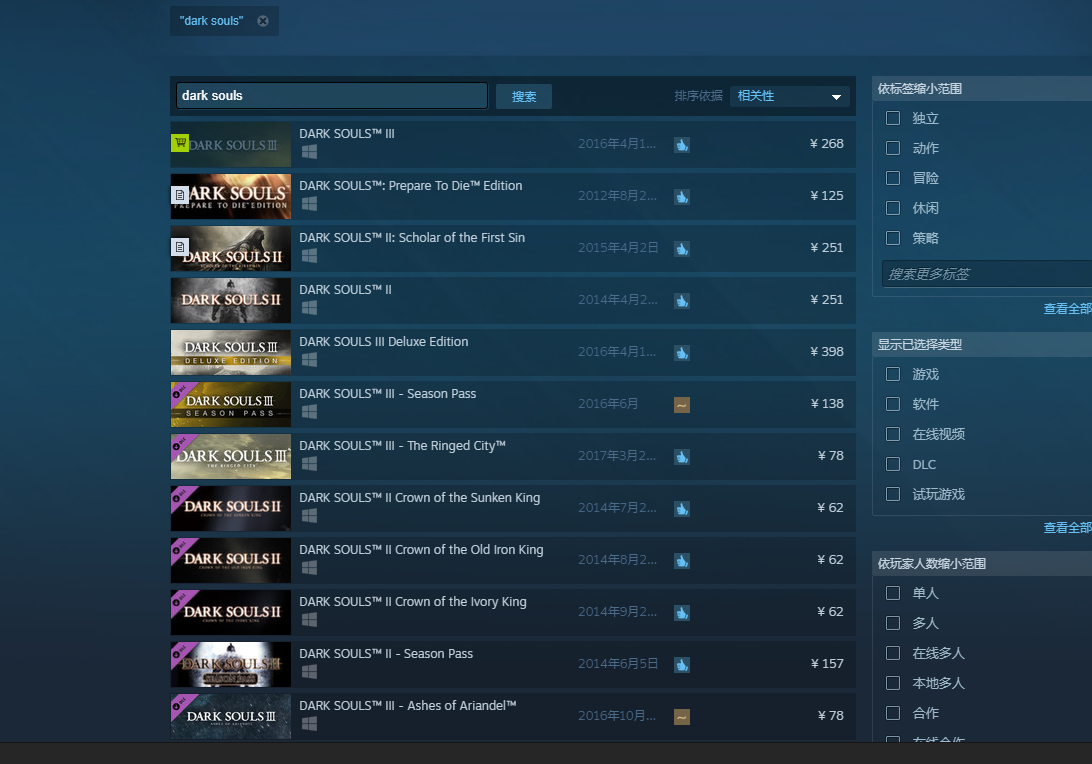Open DARK SOULS™ III title link
This screenshot has width=1092, height=764.
(x=347, y=134)
